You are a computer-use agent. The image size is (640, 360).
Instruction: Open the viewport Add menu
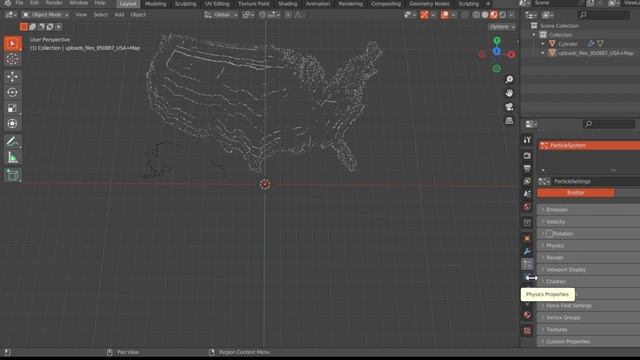(x=119, y=15)
